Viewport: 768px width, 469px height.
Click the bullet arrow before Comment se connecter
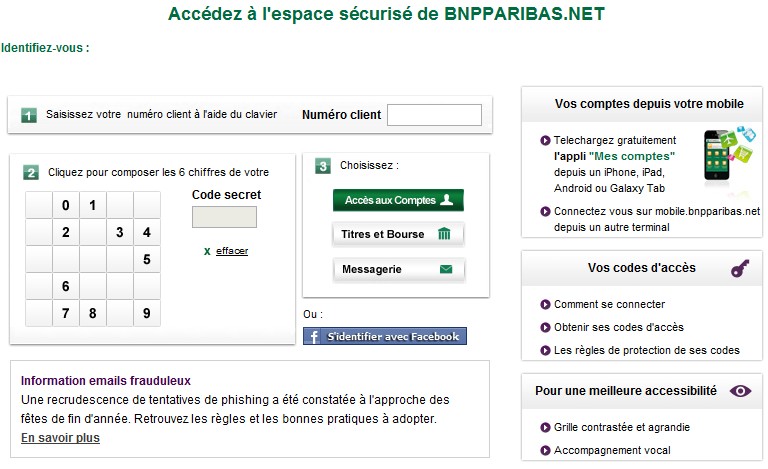545,304
